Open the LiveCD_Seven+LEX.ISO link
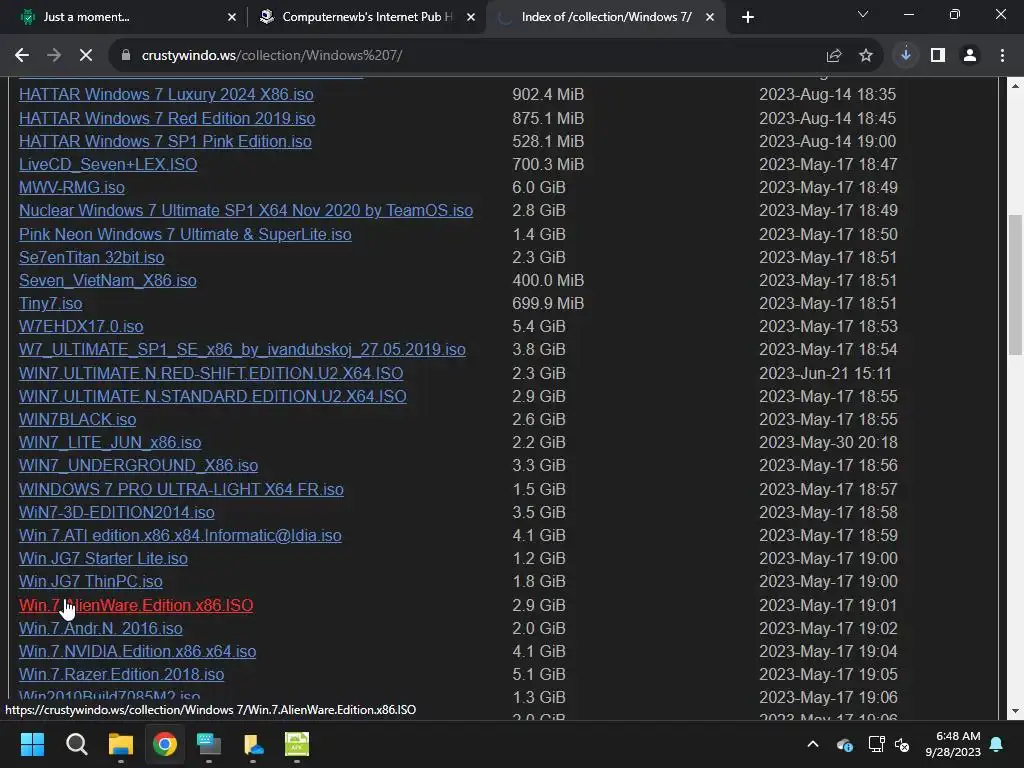 coord(108,165)
